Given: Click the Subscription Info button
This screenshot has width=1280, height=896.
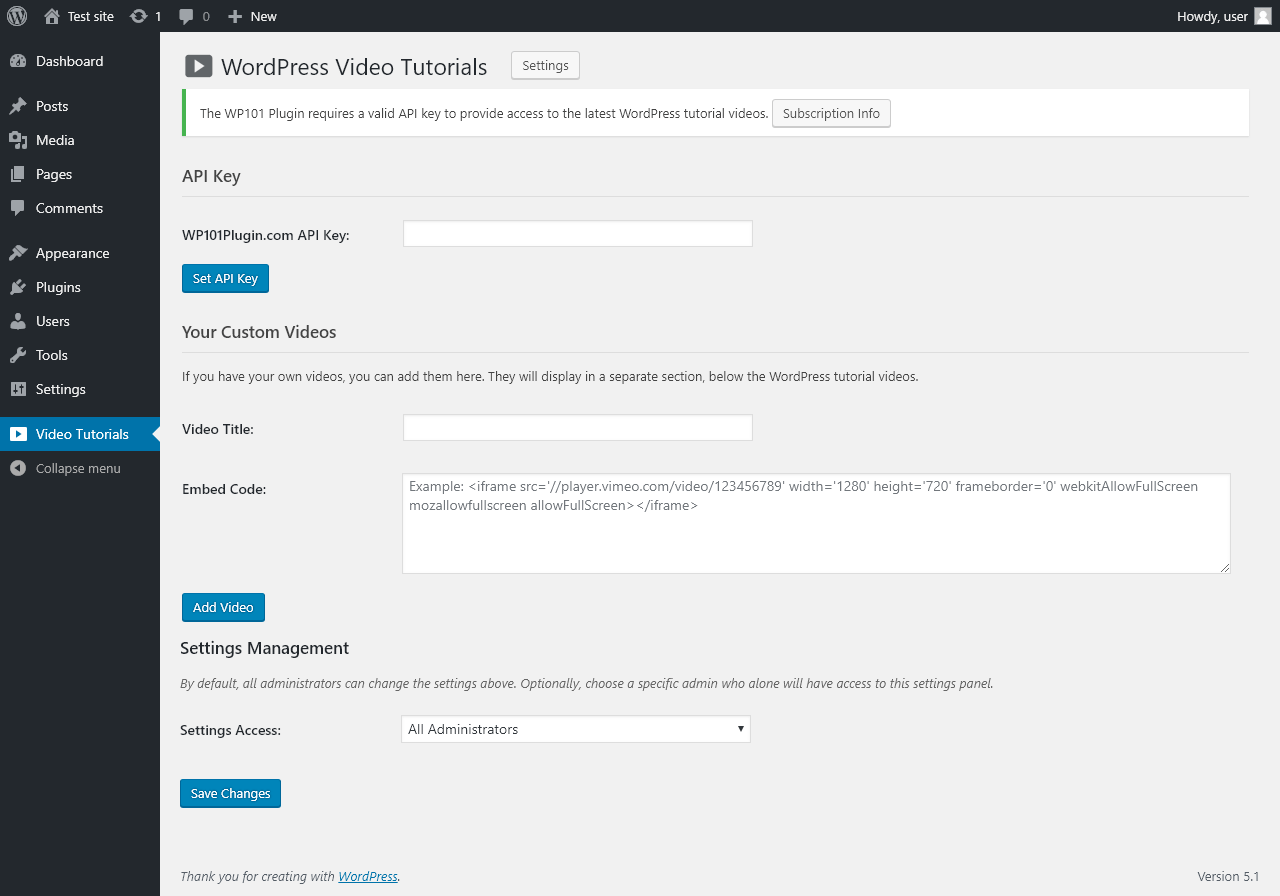Looking at the screenshot, I should [831, 113].
